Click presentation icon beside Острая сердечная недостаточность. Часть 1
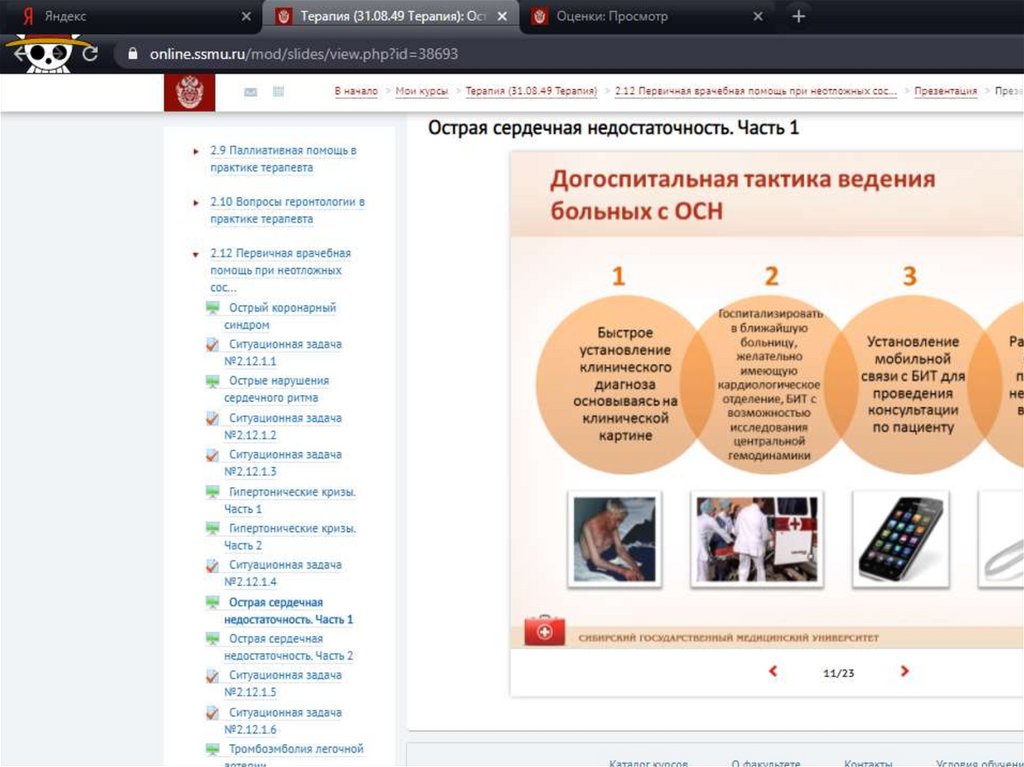This screenshot has height=767, width=1024. (213, 602)
